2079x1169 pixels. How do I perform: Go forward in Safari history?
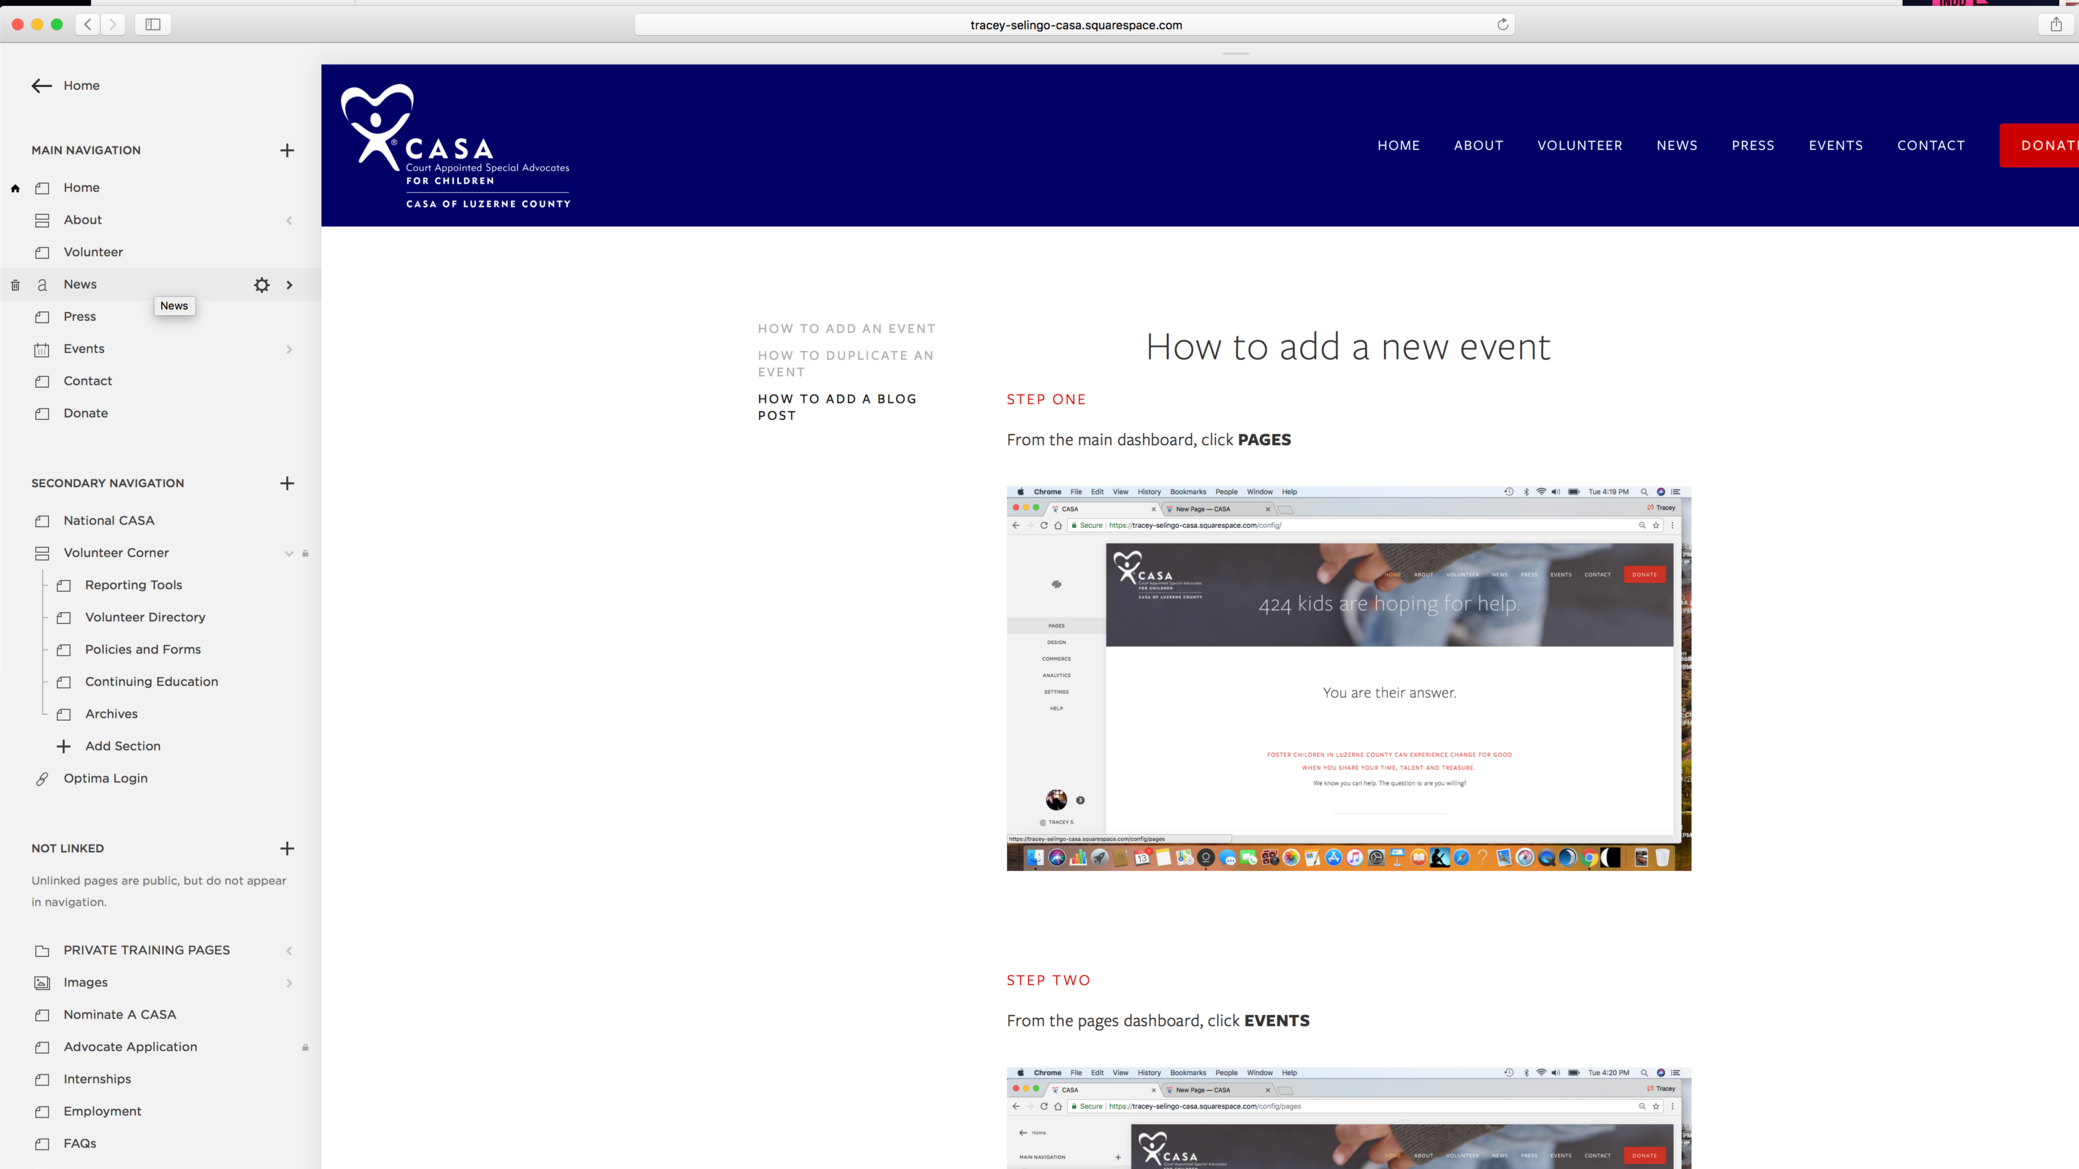[113, 24]
